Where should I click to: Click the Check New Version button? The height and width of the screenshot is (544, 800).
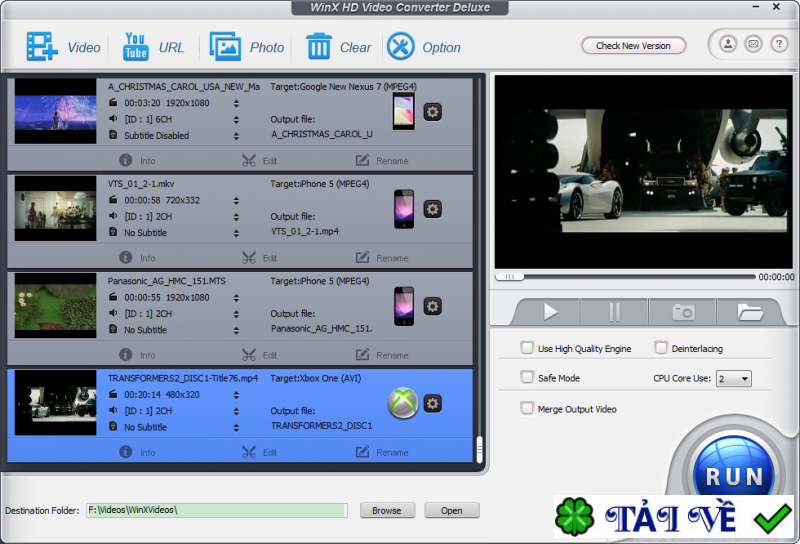(x=633, y=45)
